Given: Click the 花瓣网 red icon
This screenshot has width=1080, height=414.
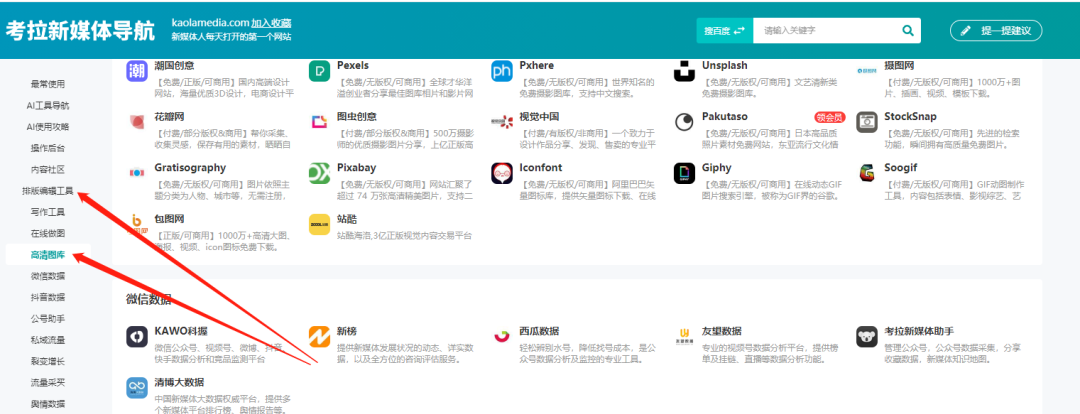Looking at the screenshot, I should click(x=137, y=122).
